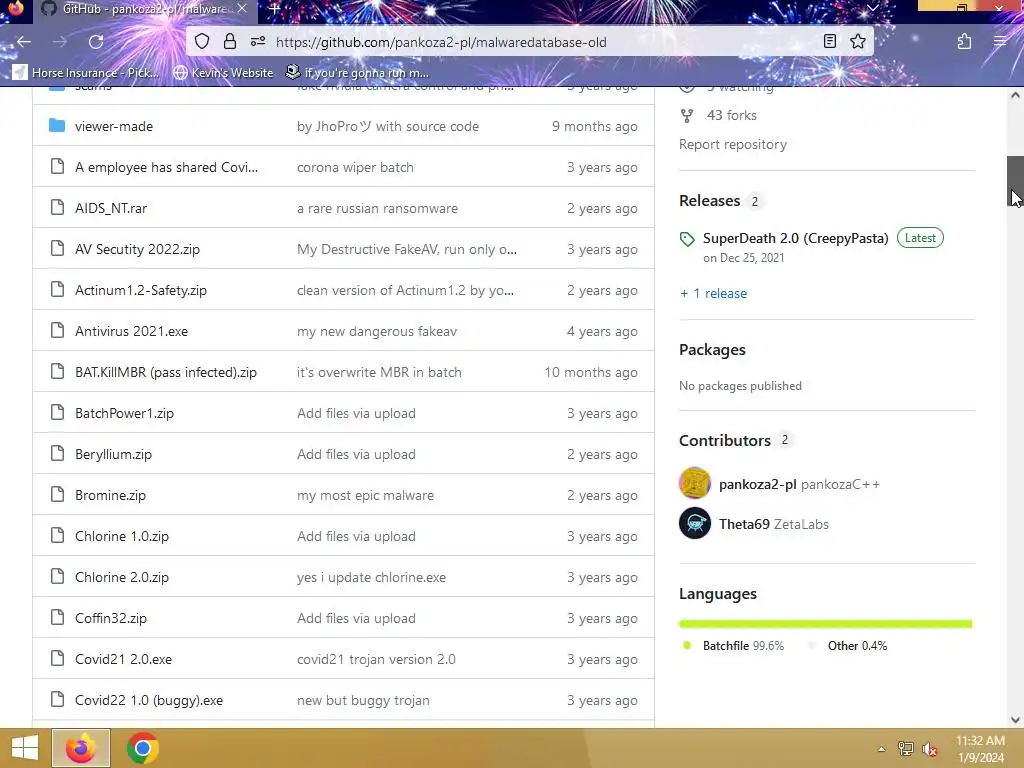1024x768 pixels.
Task: Open Chlorine 1.0.zip file
Action: 121,536
